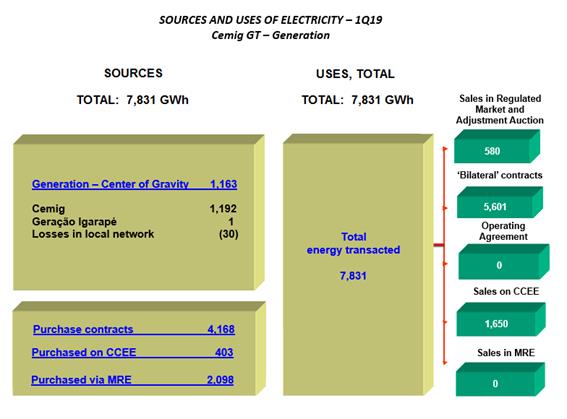Click the Total energy transacted text
Image resolution: width=567 pixels, height=419 pixels.
point(353,243)
